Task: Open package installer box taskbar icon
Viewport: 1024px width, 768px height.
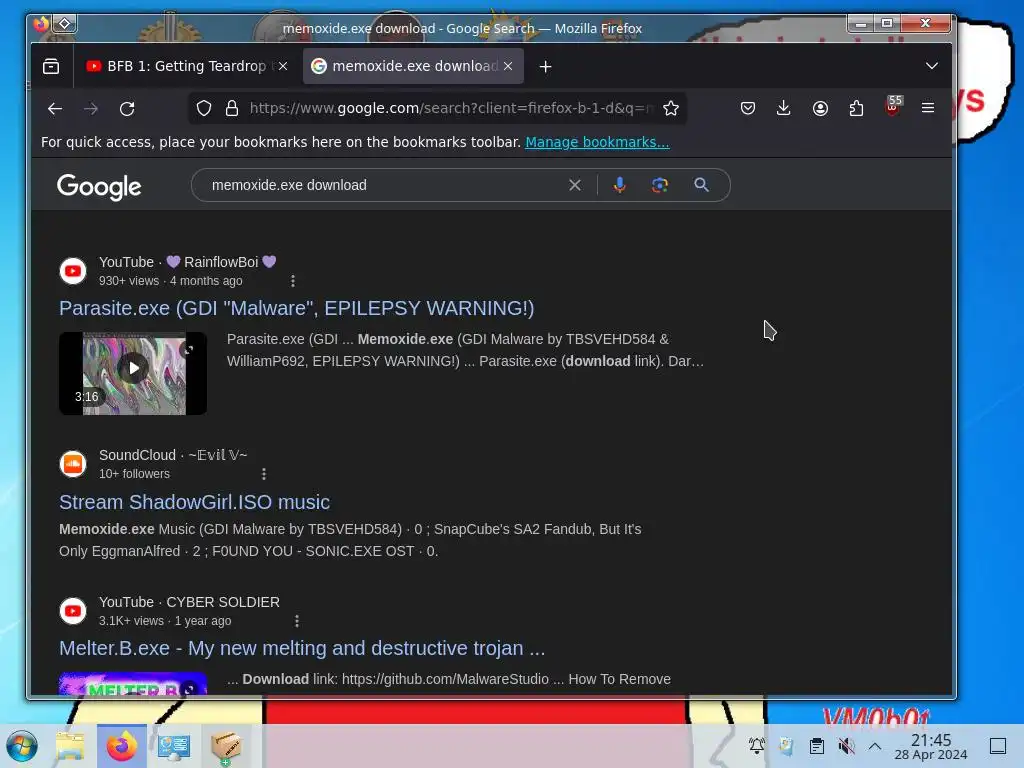Action: click(226, 746)
